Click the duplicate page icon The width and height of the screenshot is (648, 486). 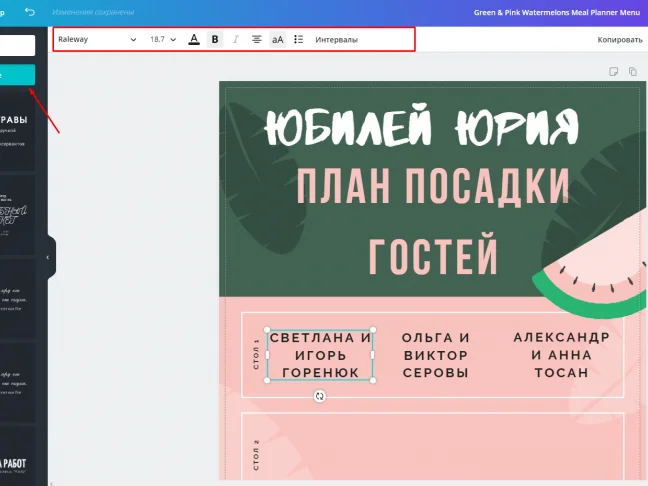click(x=632, y=71)
